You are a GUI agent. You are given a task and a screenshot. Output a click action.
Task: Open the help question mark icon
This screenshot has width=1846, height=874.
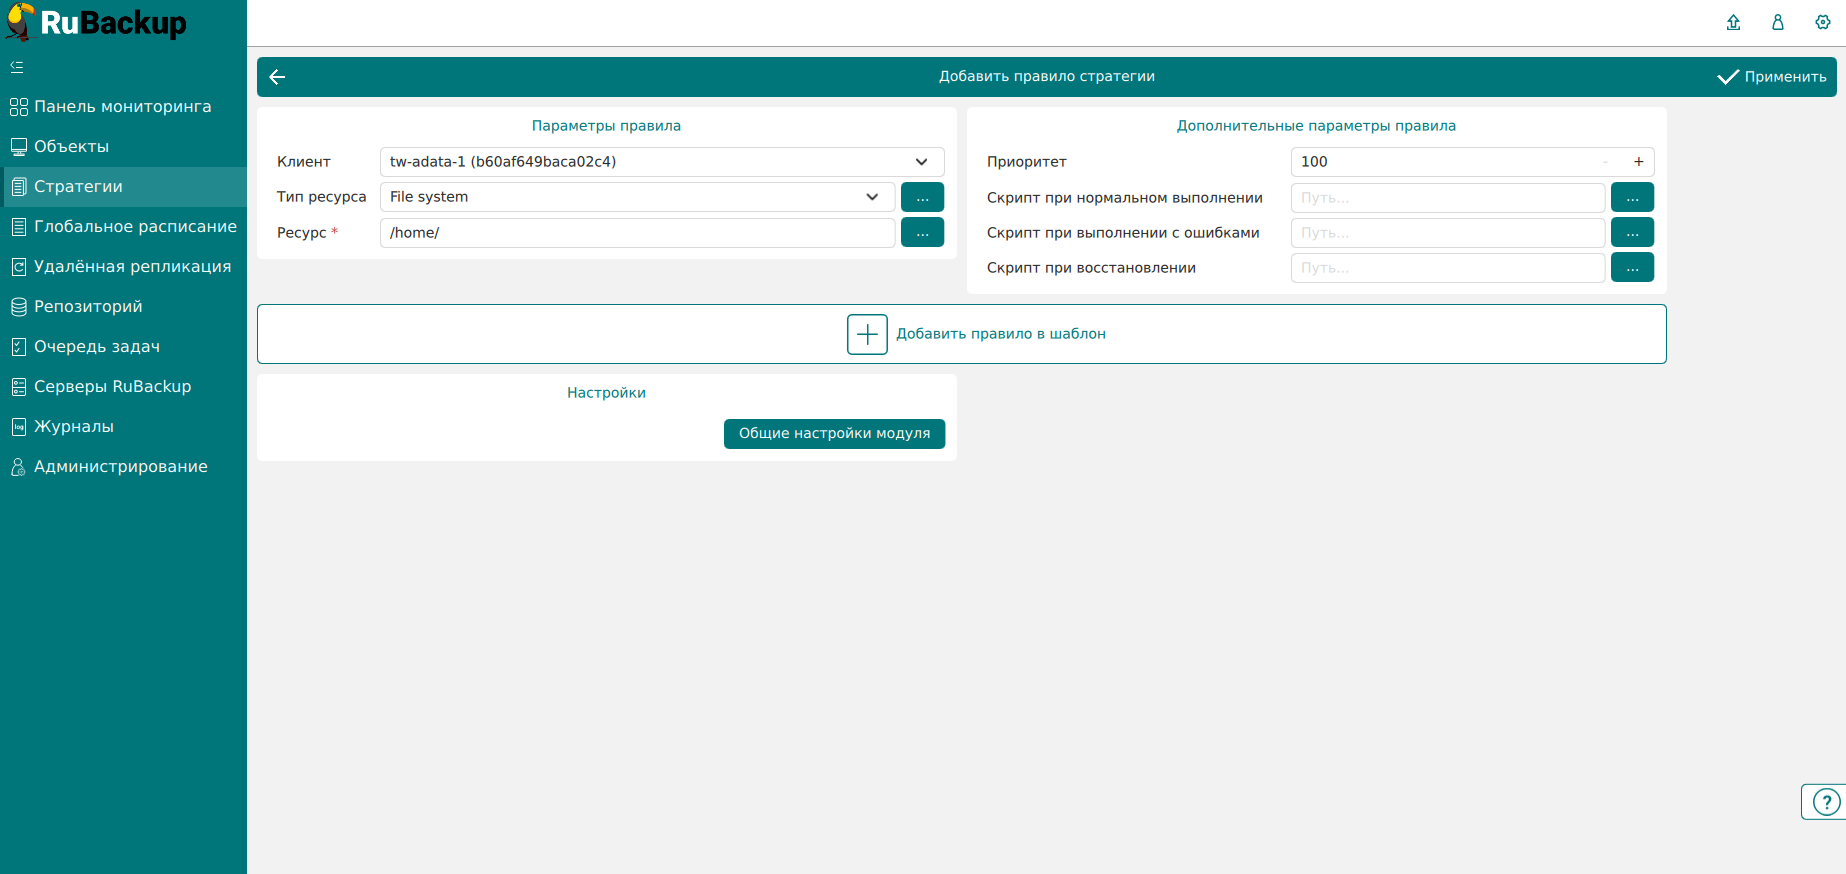click(1826, 802)
